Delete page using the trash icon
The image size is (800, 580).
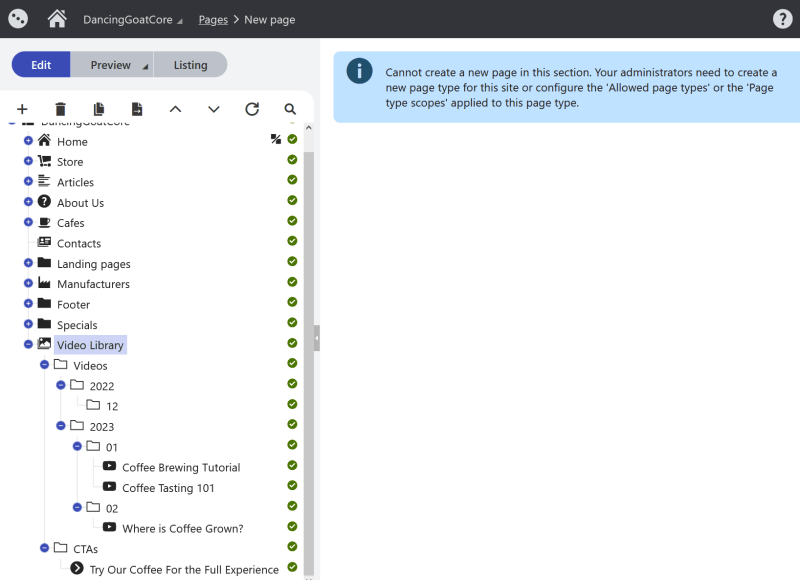click(x=60, y=109)
